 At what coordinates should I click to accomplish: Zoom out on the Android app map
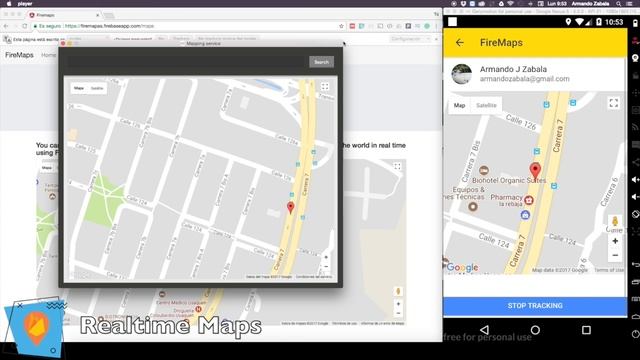(615, 256)
